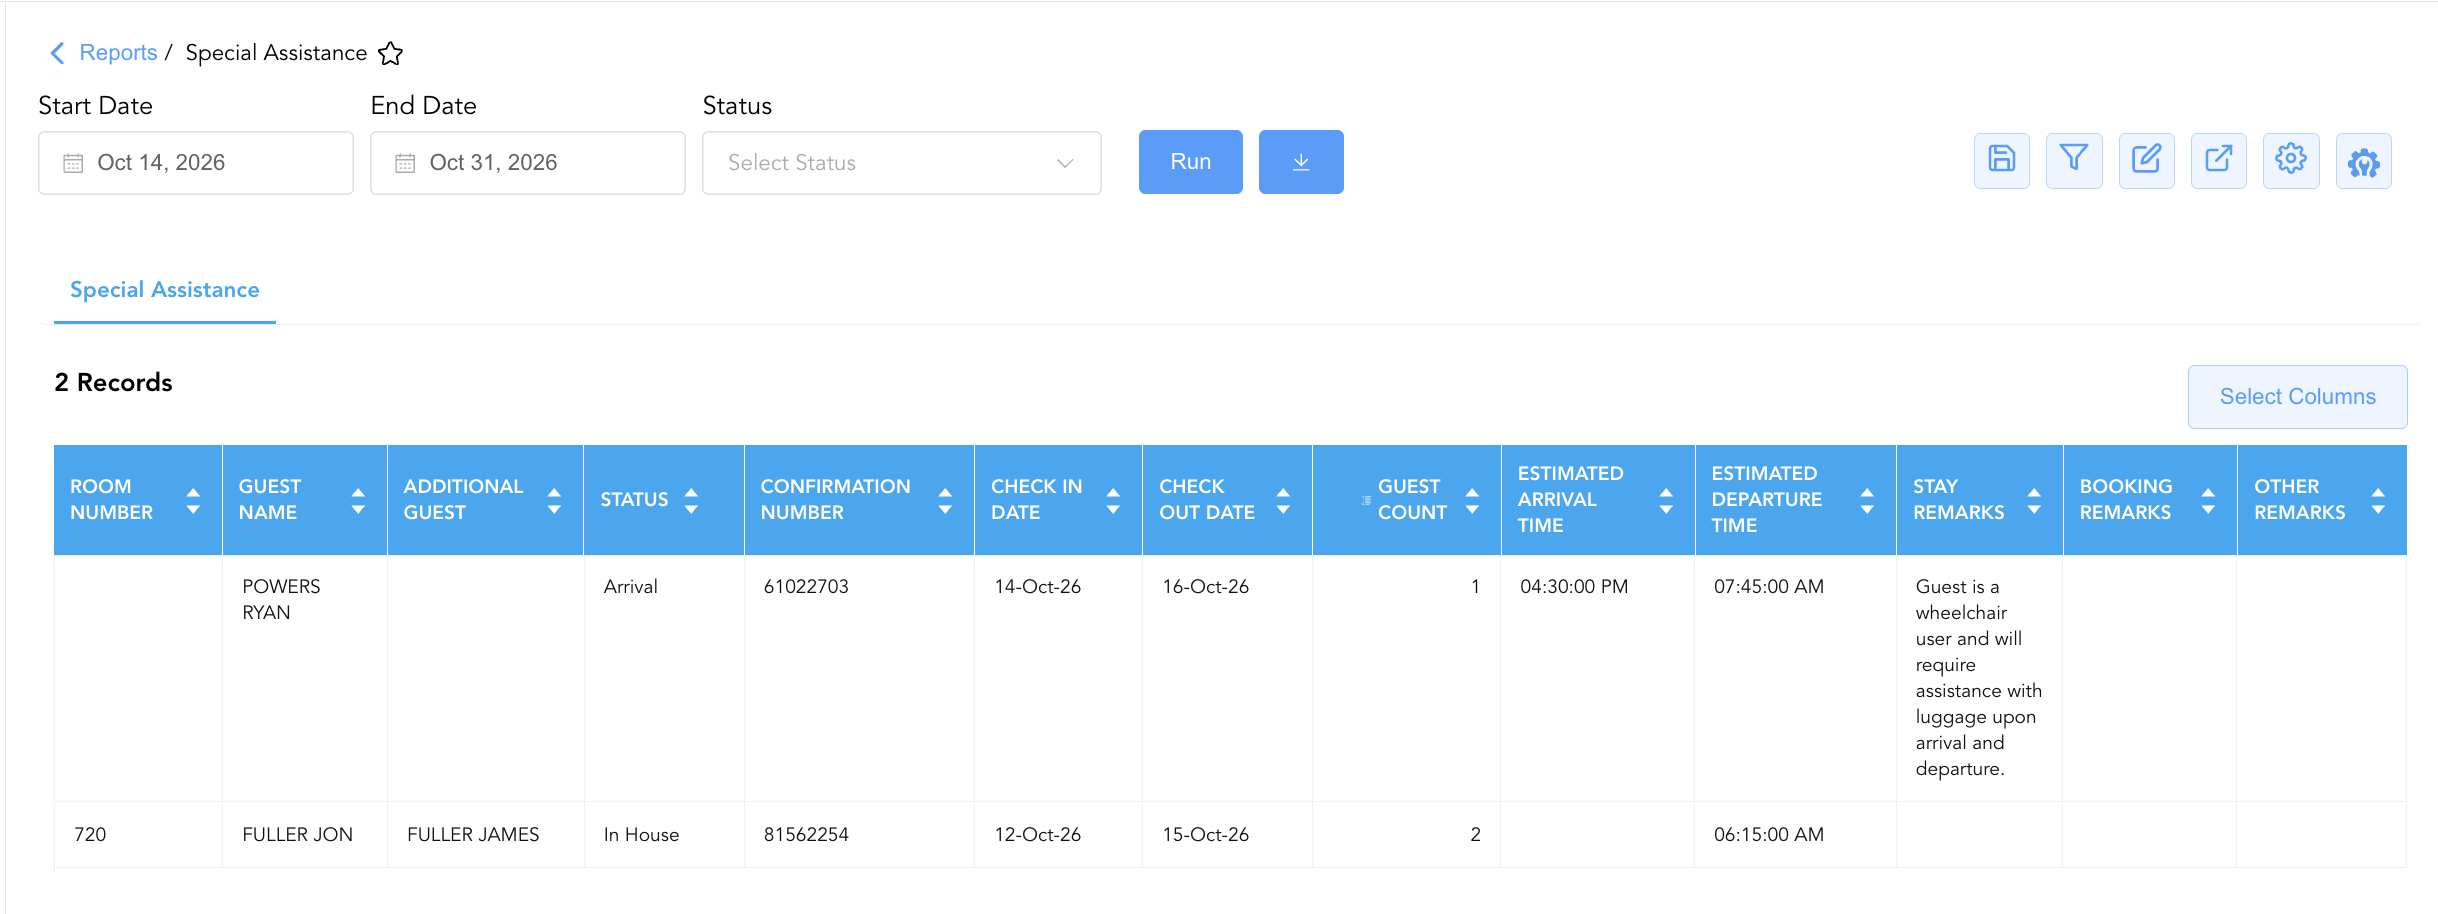Image resolution: width=2438 pixels, height=914 pixels.
Task: Sort by Estimated Arrival Time arrows
Action: tap(1666, 500)
